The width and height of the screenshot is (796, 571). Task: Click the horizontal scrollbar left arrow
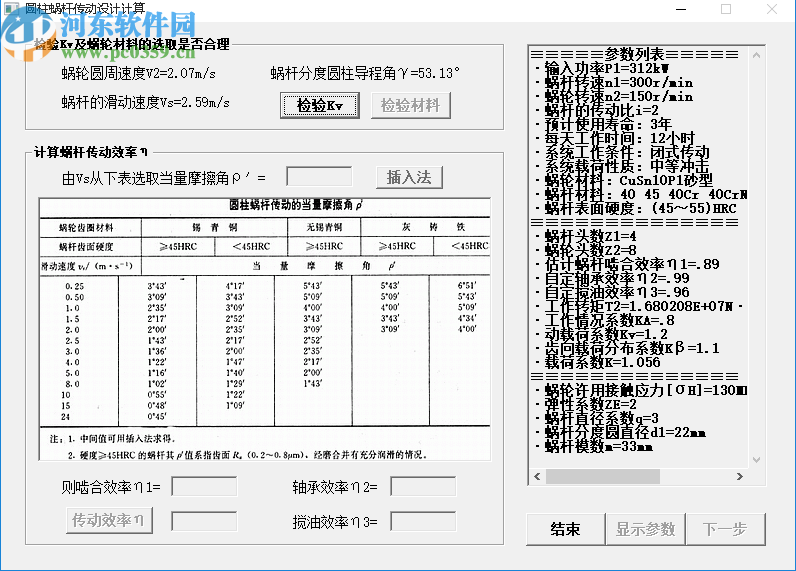[x=538, y=477]
